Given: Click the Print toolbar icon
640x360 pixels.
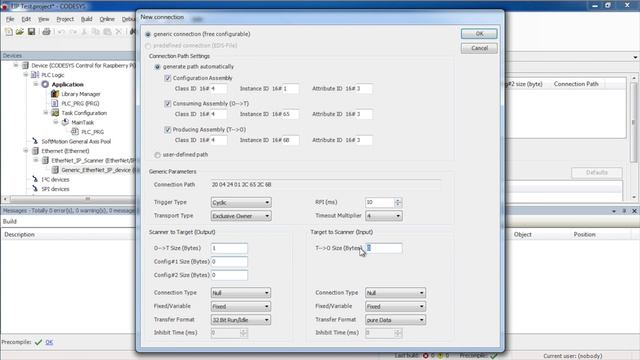Looking at the screenshot, I should [x=46, y=31].
